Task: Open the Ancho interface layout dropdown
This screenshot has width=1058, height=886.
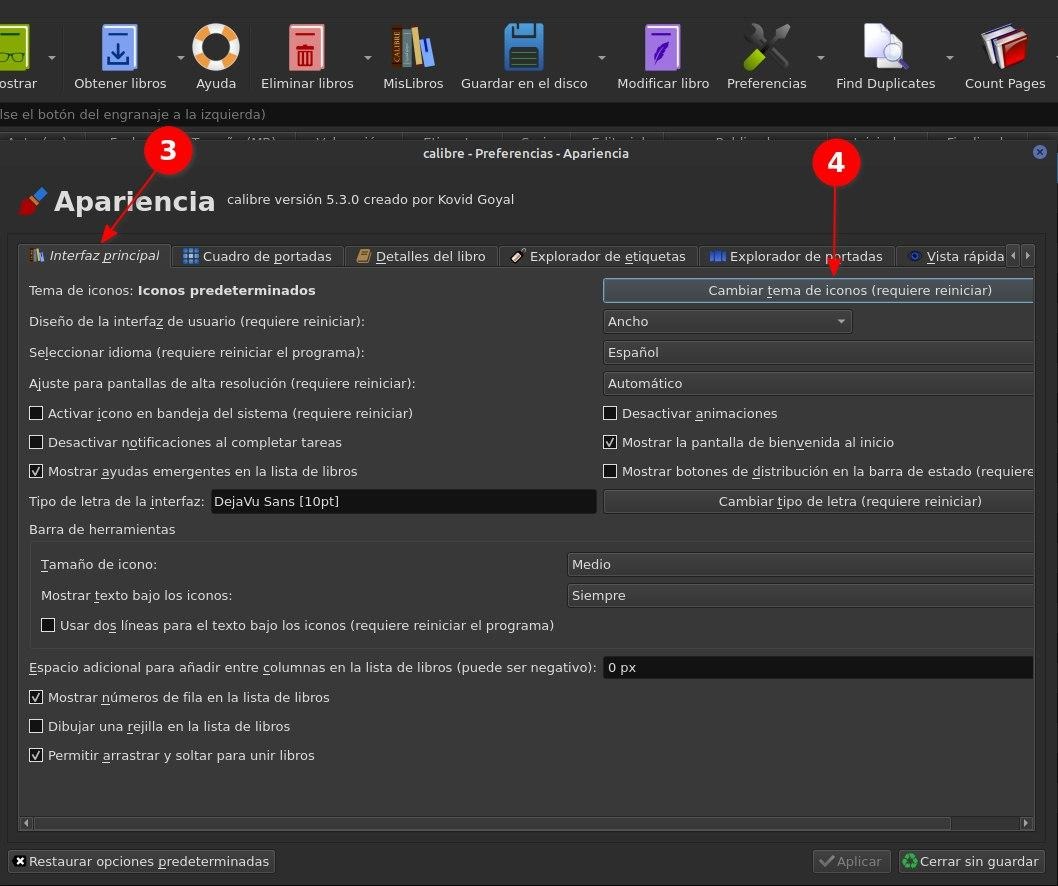Action: [727, 321]
